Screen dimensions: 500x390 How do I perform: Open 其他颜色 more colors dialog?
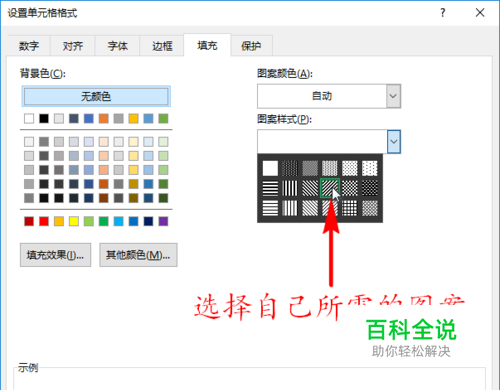click(x=138, y=255)
